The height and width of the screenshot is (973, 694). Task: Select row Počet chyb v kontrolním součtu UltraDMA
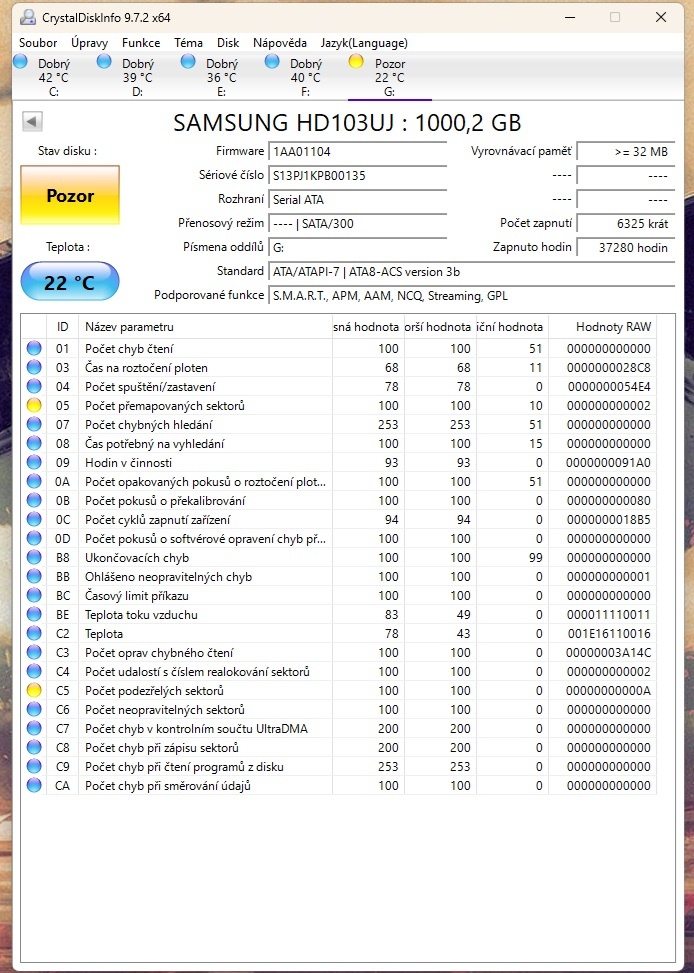[x=339, y=729]
